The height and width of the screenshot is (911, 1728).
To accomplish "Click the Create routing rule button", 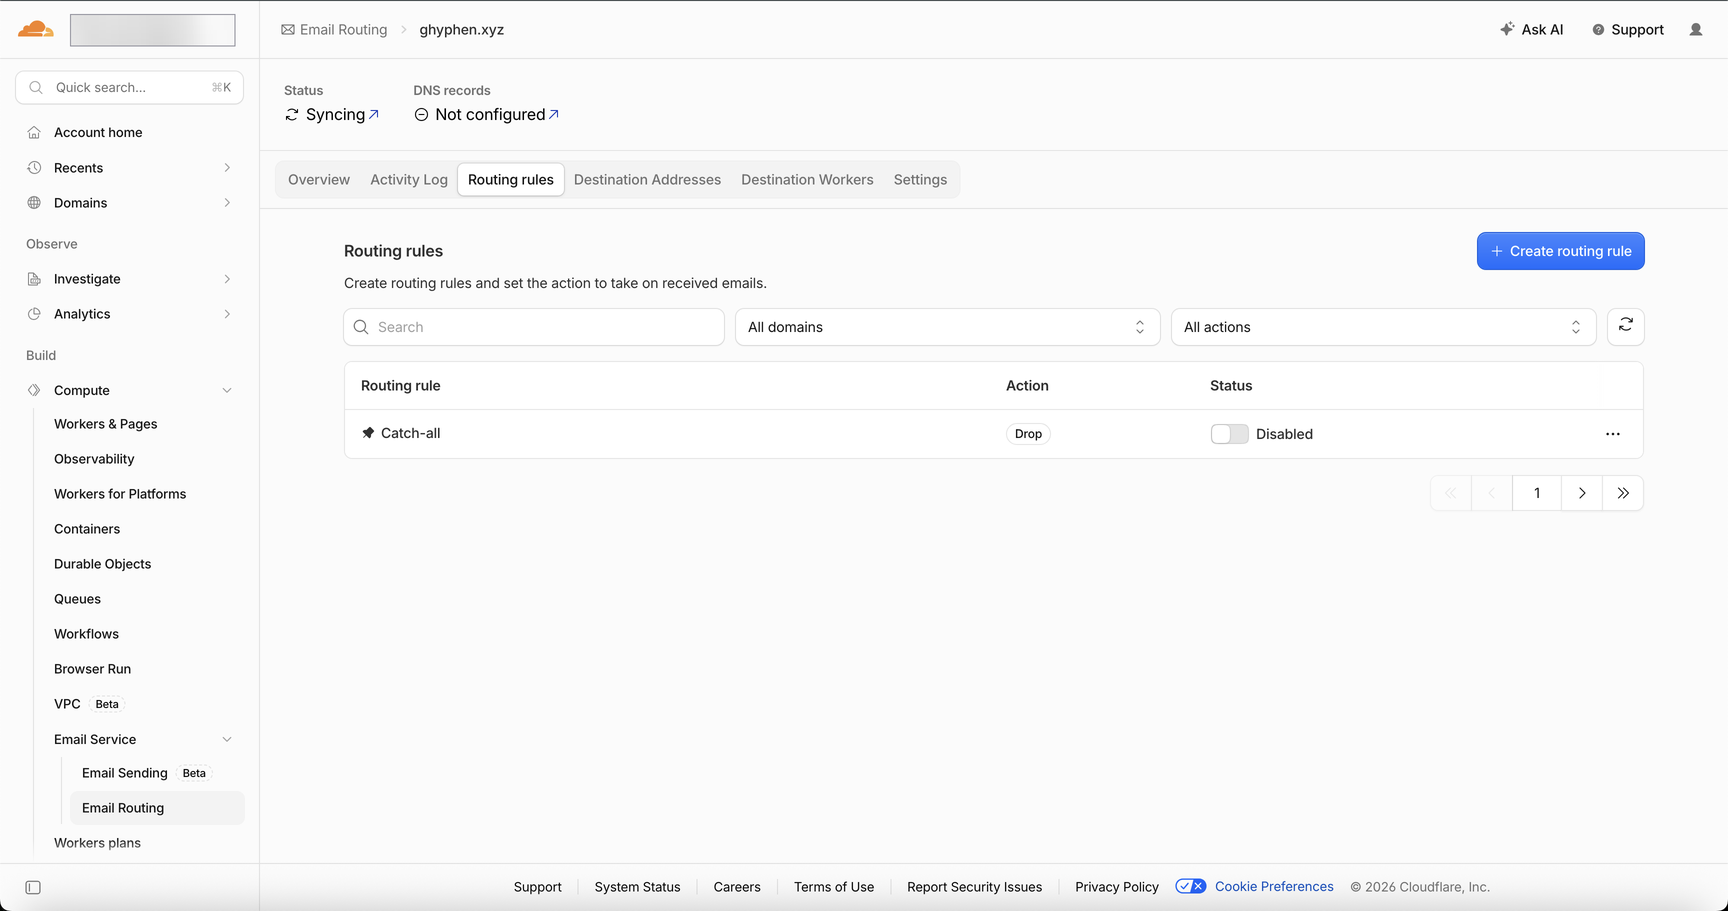I will click(1560, 251).
